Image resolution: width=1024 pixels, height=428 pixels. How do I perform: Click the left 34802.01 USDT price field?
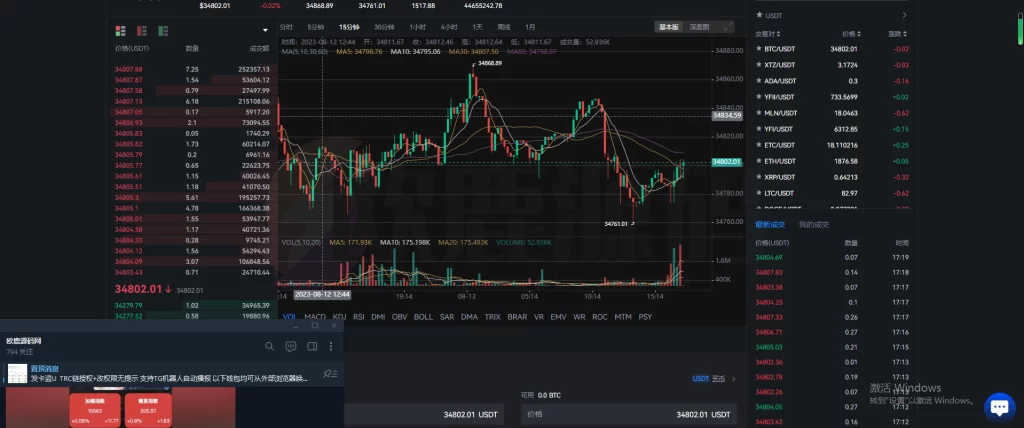coord(423,414)
